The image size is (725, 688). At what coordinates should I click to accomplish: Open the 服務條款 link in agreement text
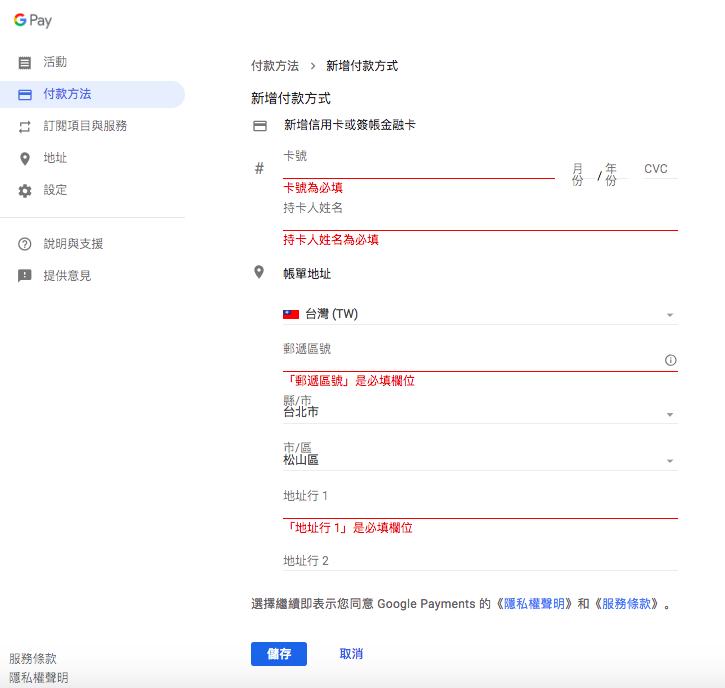pyautogui.click(x=626, y=604)
